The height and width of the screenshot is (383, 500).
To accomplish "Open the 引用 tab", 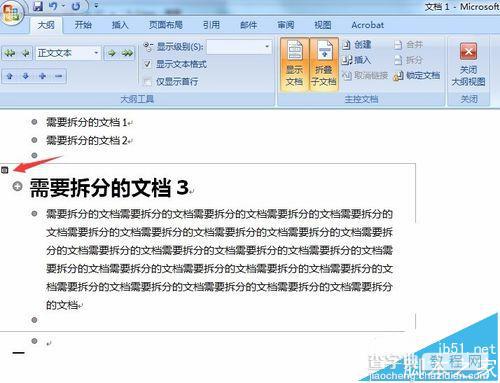I will click(211, 25).
